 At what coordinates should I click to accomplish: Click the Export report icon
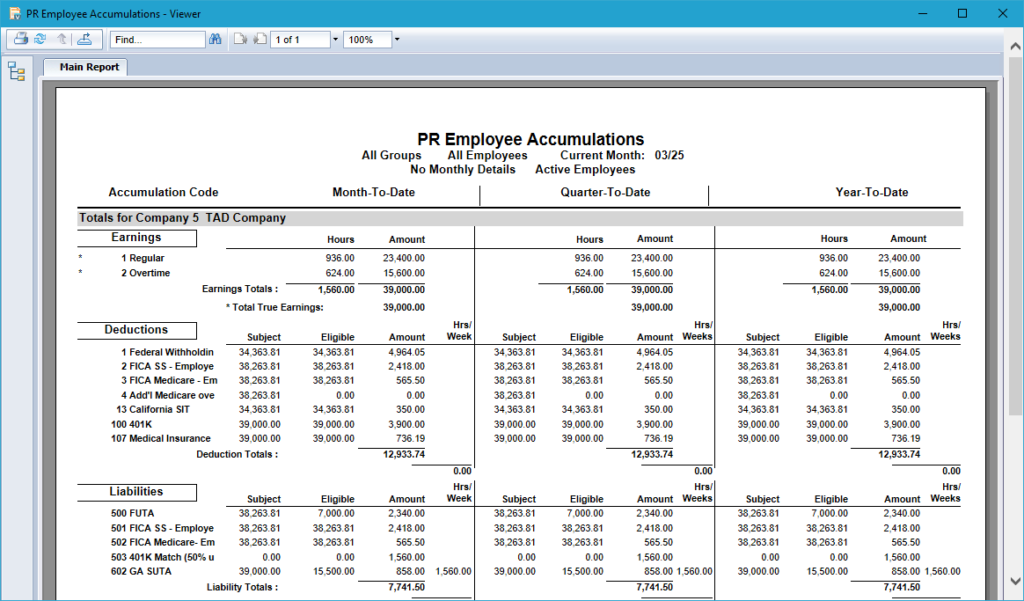[84, 39]
